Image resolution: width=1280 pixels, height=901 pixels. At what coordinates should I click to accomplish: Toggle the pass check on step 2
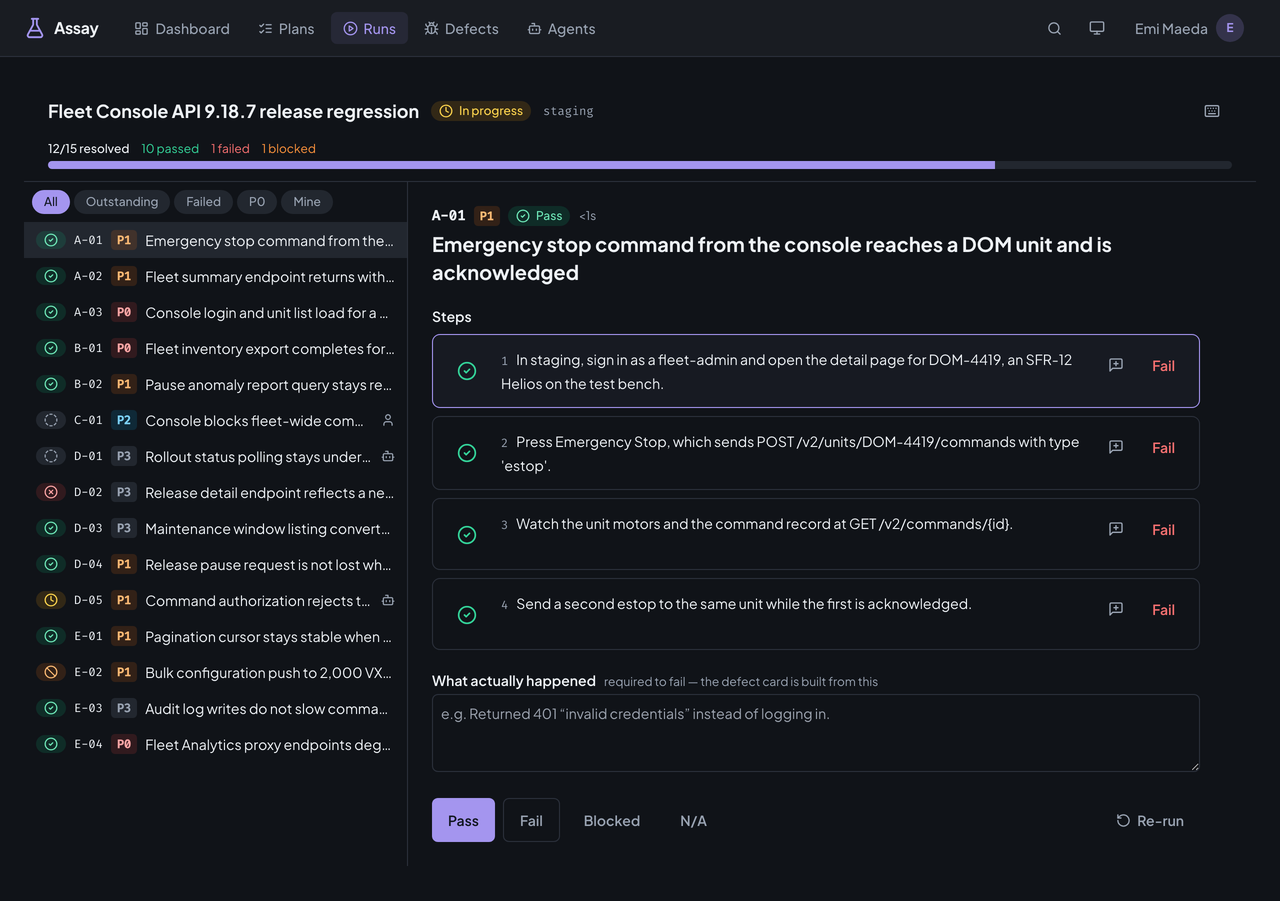point(467,453)
